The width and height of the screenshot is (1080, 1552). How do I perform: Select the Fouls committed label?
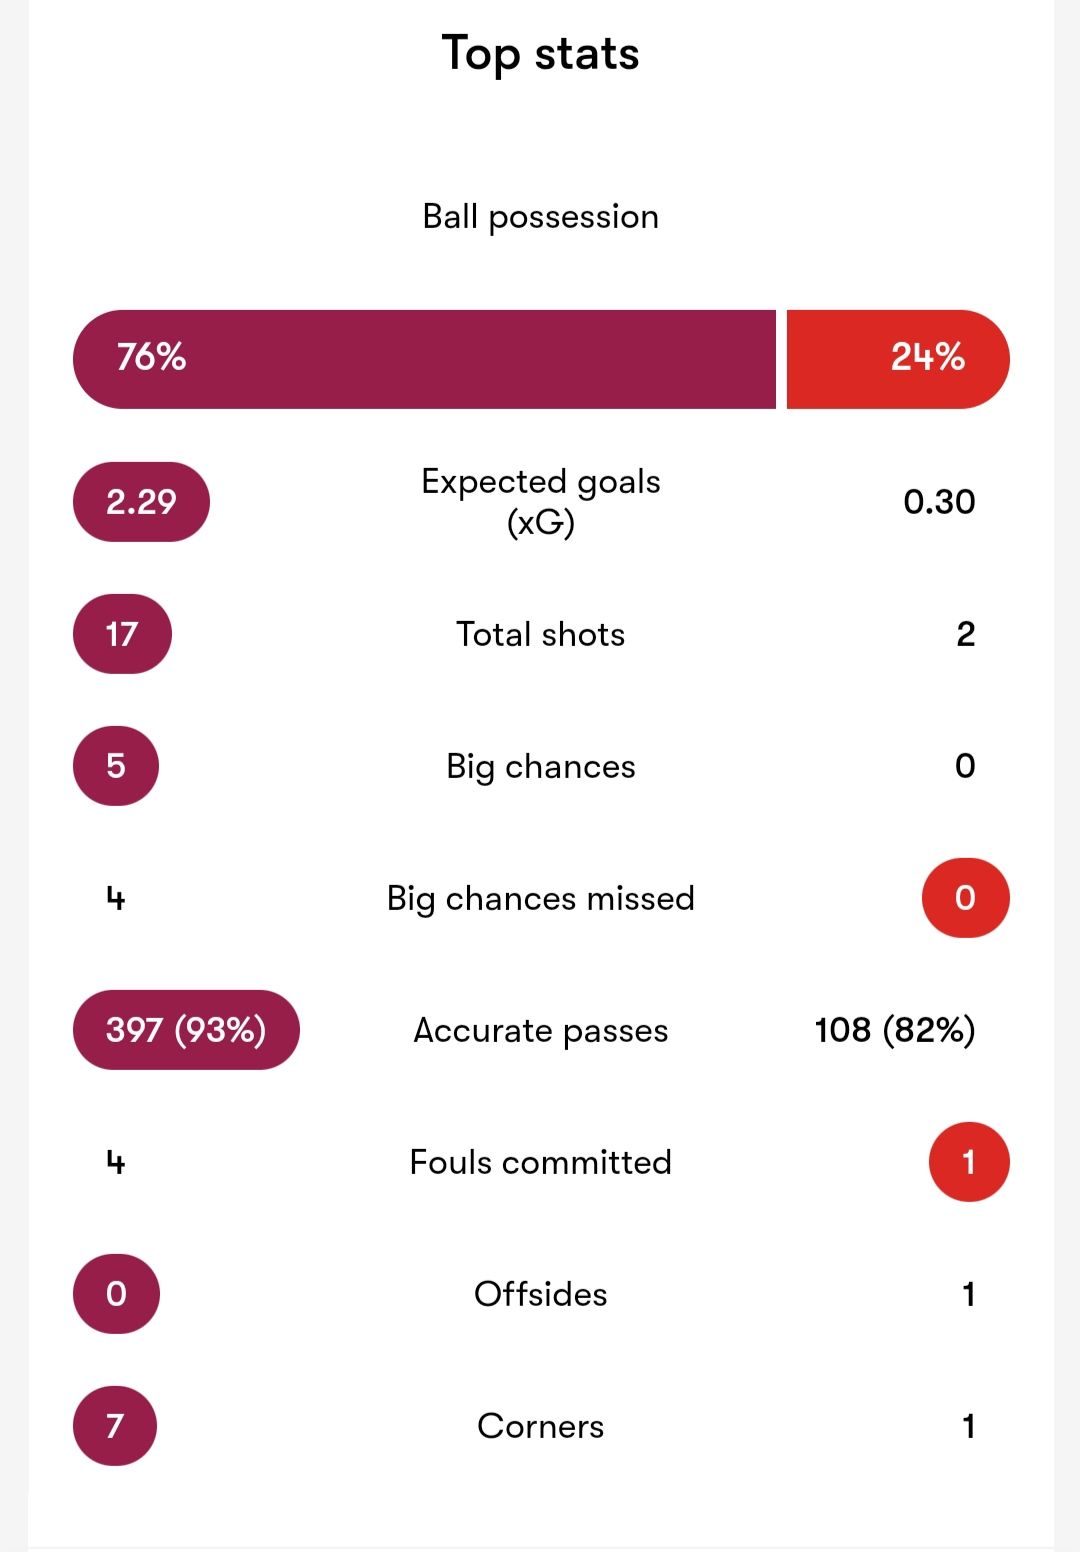click(541, 1162)
